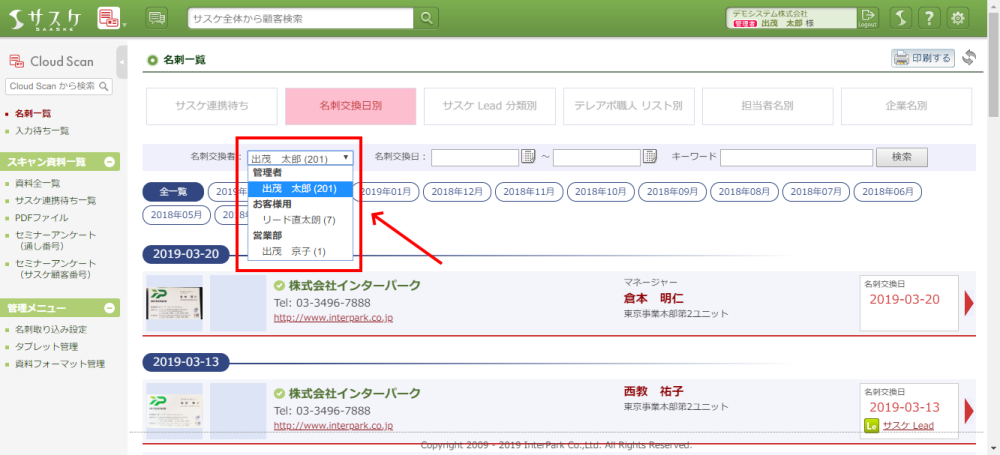Click the Logout icon

coord(867,18)
